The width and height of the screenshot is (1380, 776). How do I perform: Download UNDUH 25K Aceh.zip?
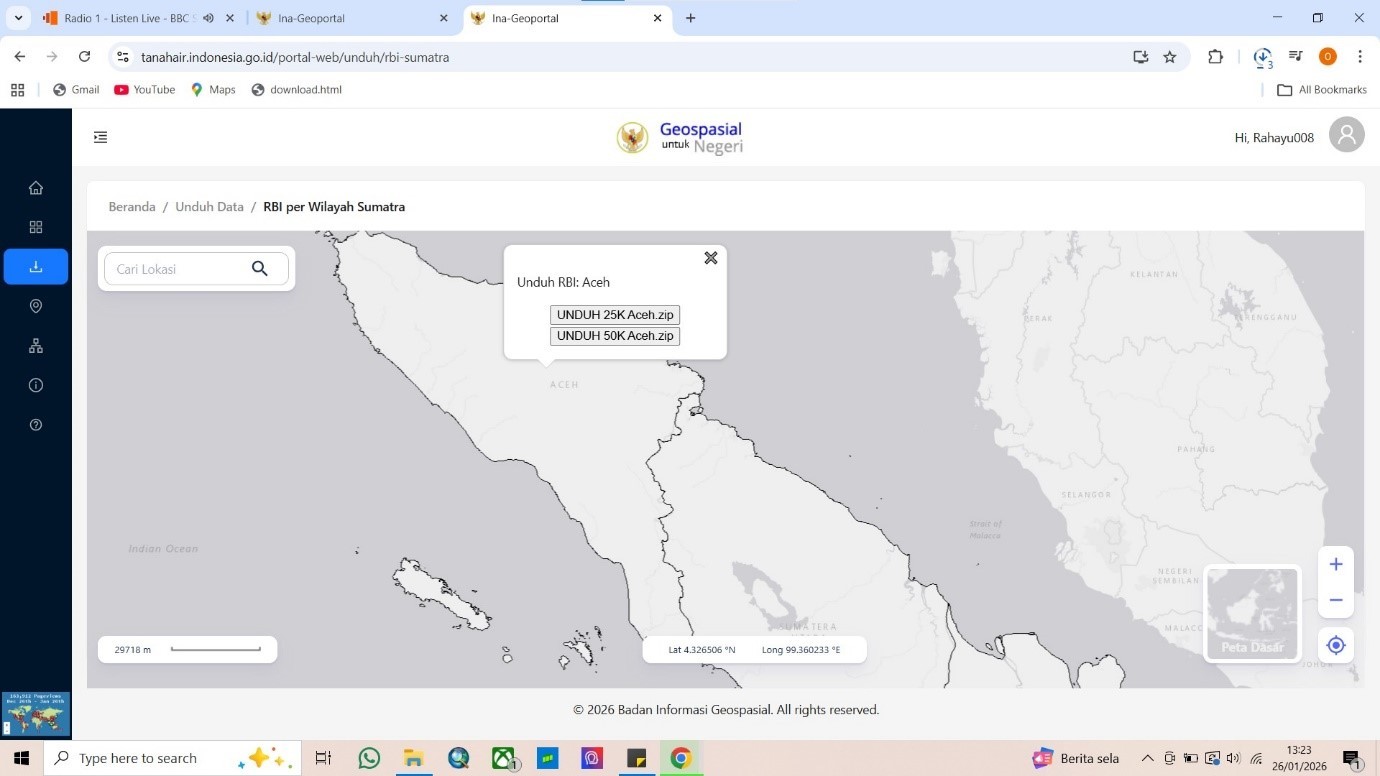click(614, 315)
